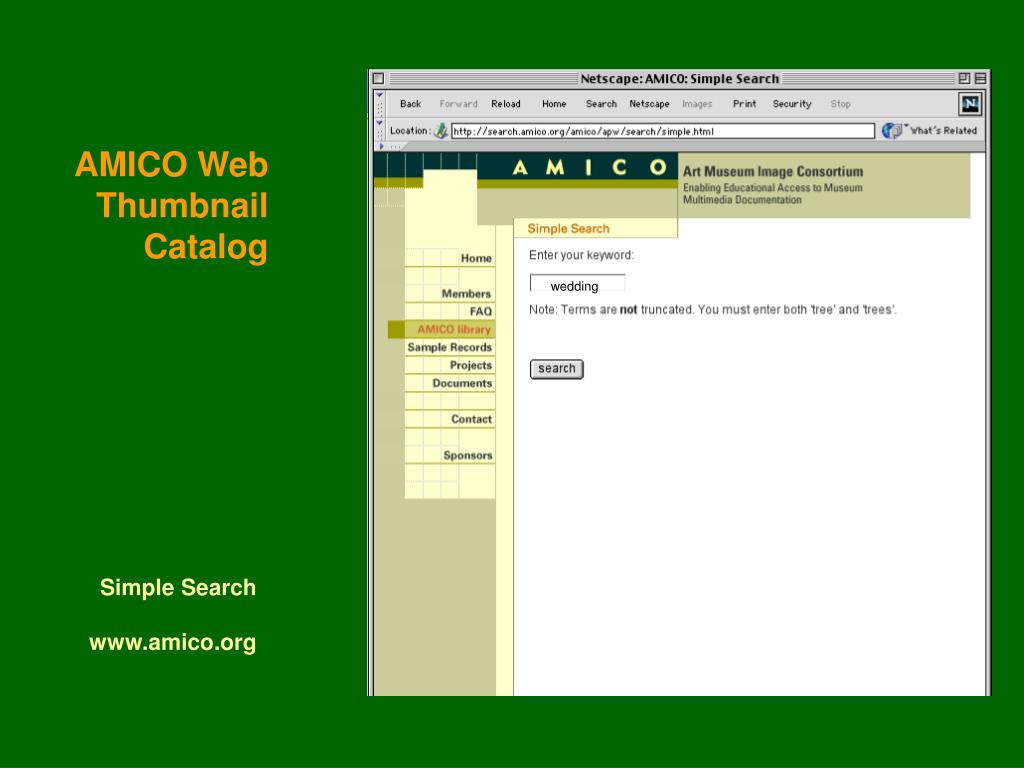This screenshot has width=1024, height=768.
Task: Click the zoom box in title bar
Action: click(964, 78)
